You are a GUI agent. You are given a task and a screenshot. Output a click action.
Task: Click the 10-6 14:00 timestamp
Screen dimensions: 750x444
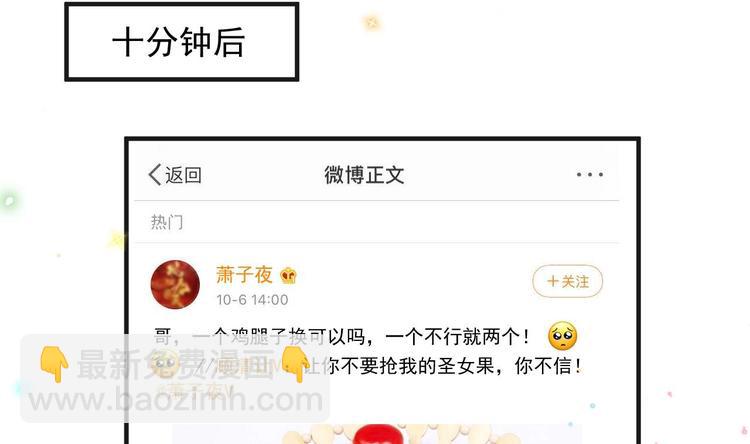click(252, 300)
